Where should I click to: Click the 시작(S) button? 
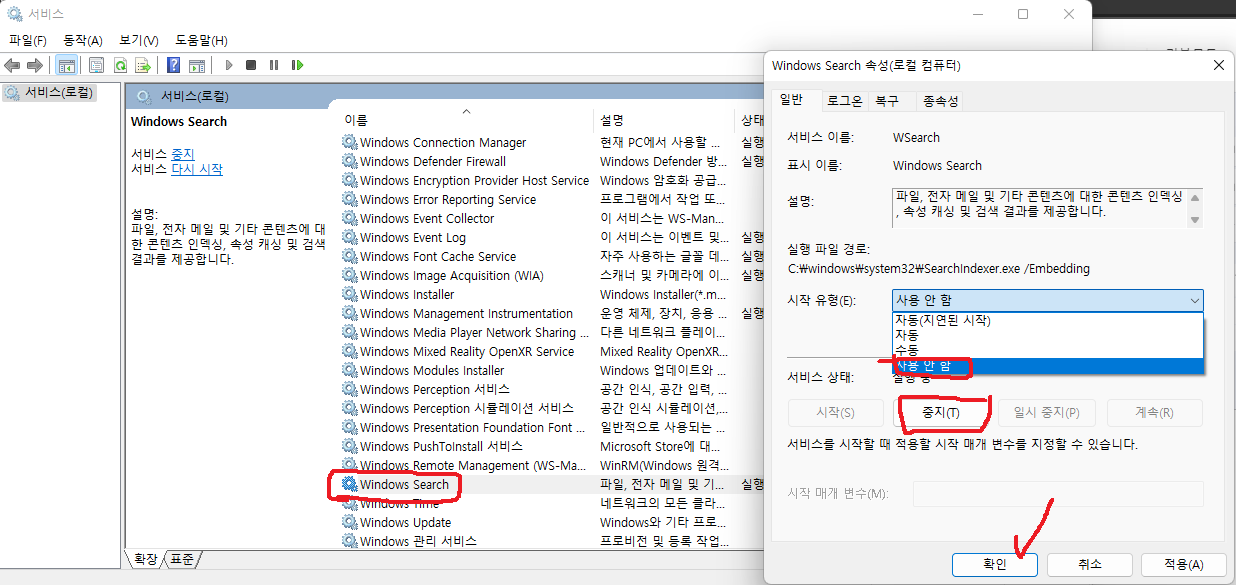click(835, 413)
